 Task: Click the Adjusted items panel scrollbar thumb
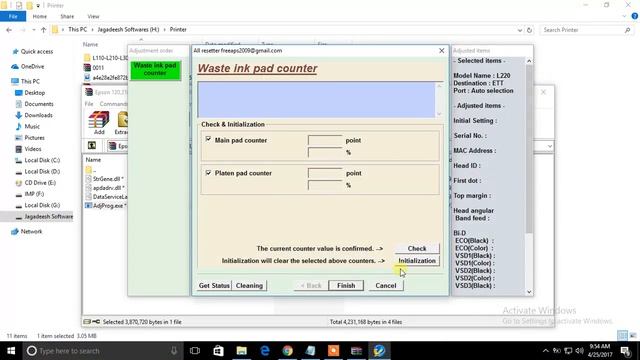[529, 149]
